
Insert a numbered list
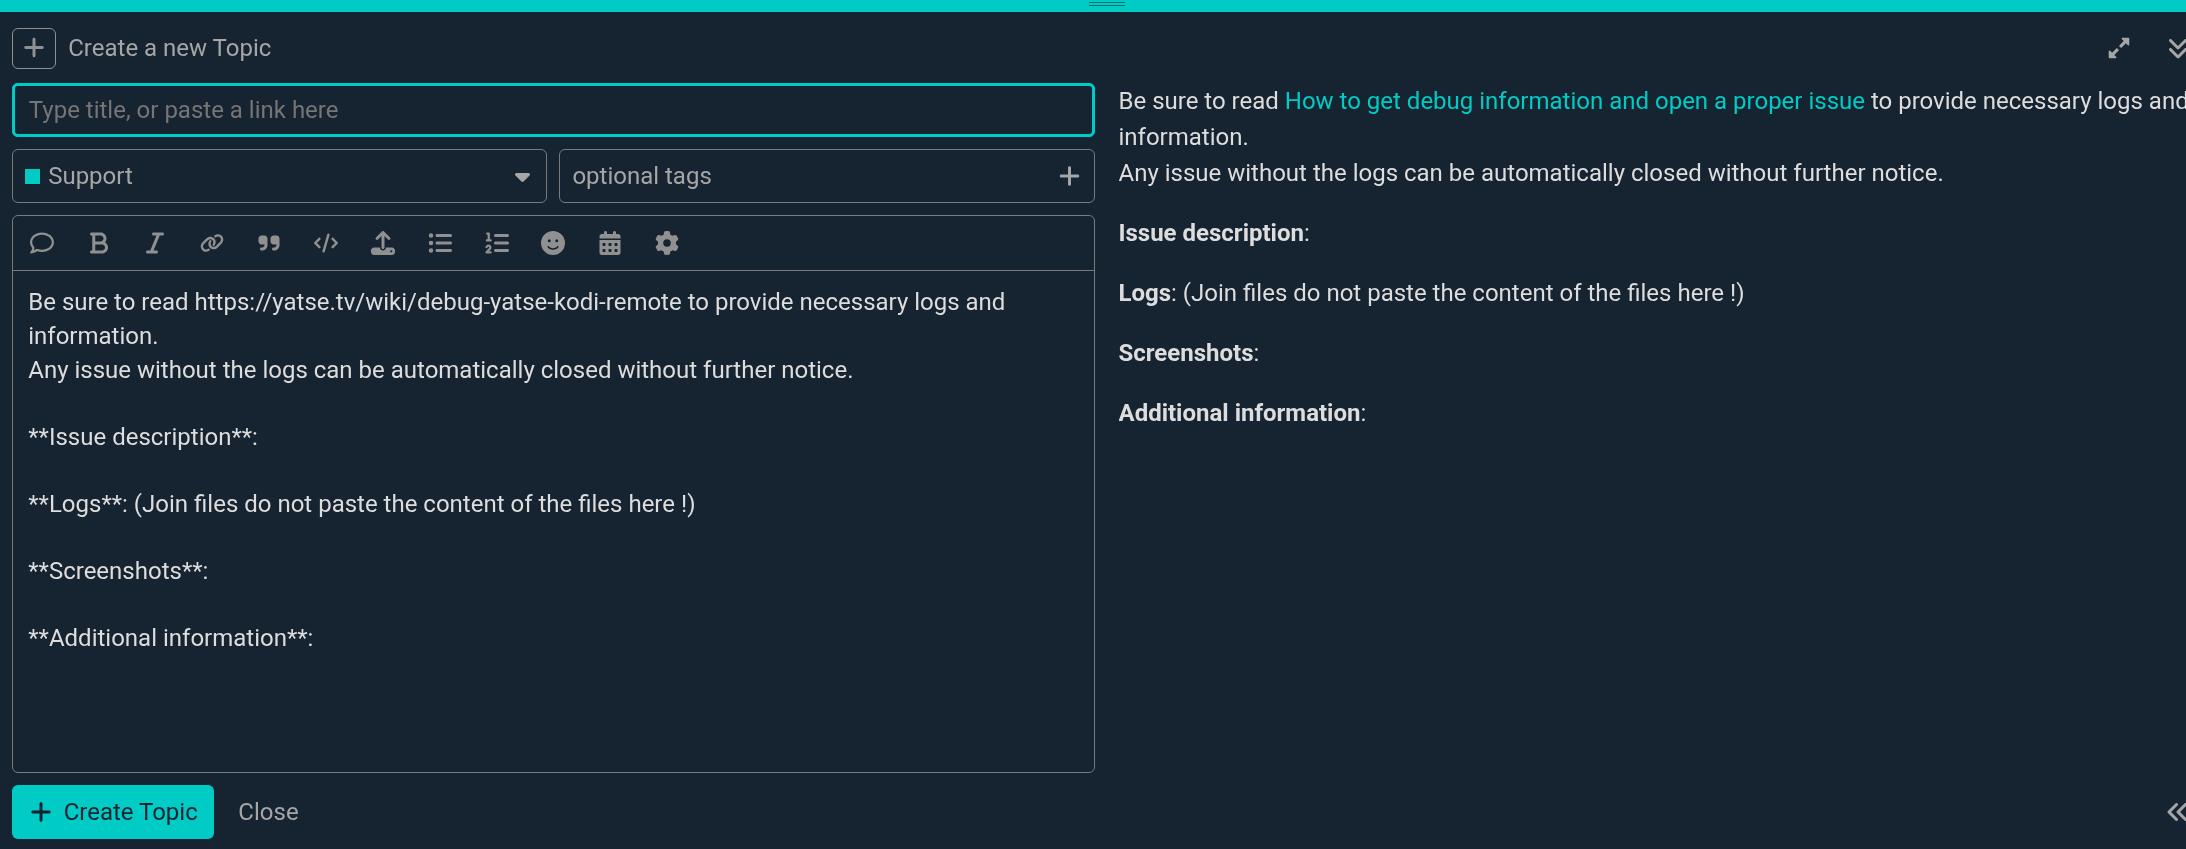pos(497,243)
